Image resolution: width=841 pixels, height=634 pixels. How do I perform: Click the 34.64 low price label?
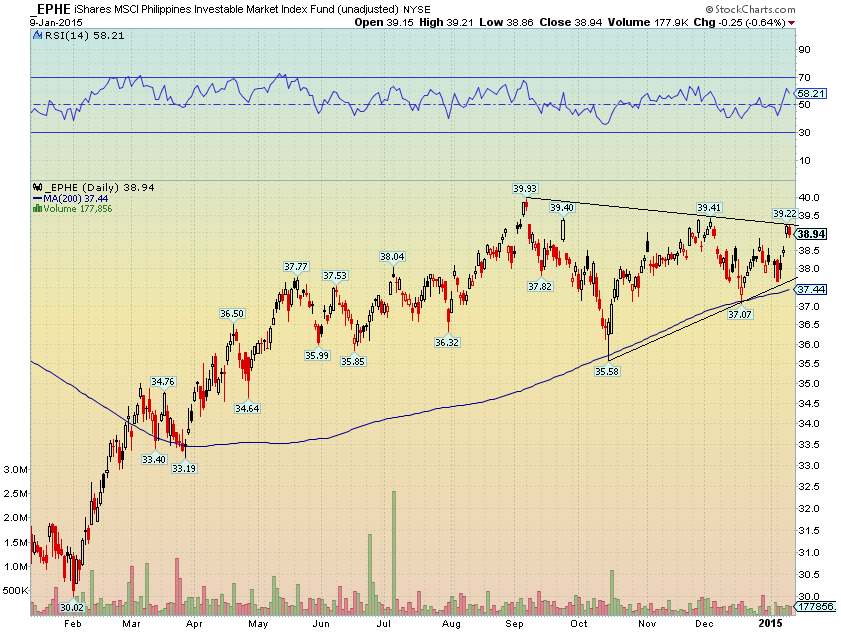point(247,408)
